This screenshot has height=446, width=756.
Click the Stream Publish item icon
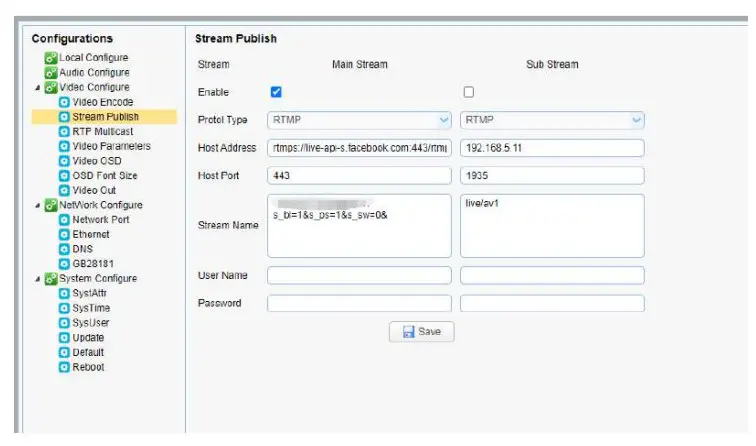[64, 117]
